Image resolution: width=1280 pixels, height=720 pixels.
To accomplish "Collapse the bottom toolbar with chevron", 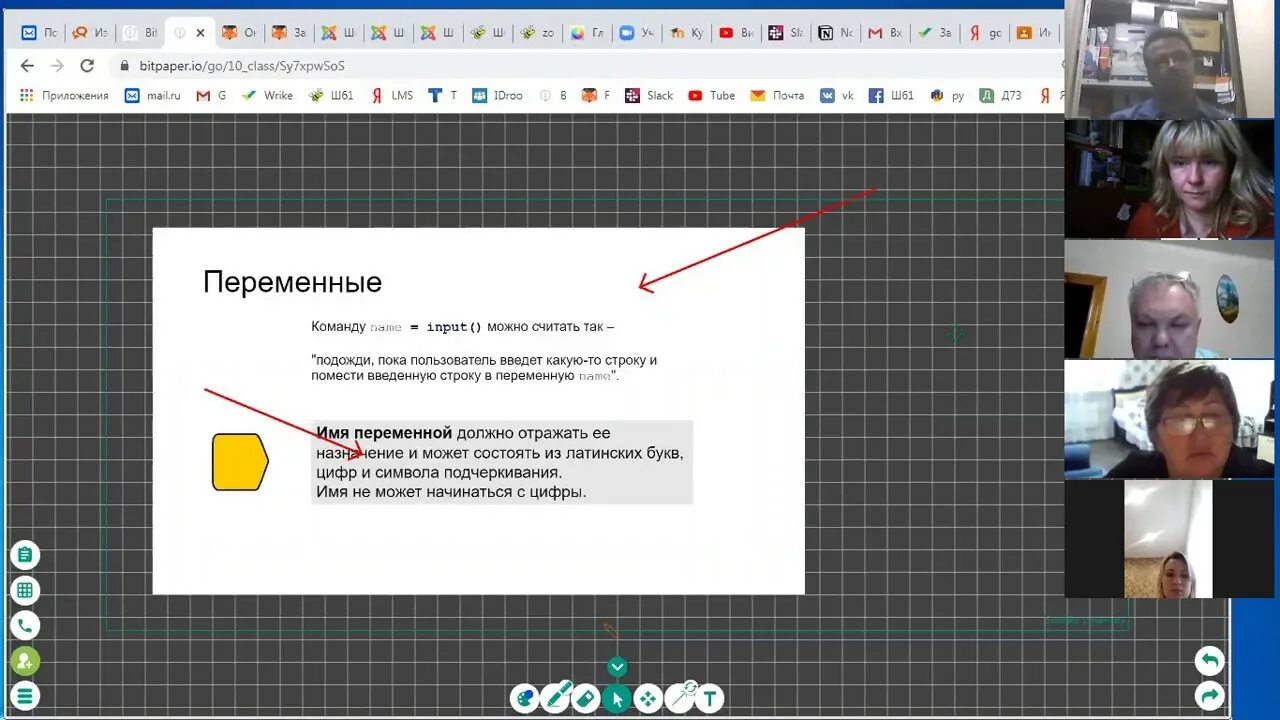I will tap(617, 667).
